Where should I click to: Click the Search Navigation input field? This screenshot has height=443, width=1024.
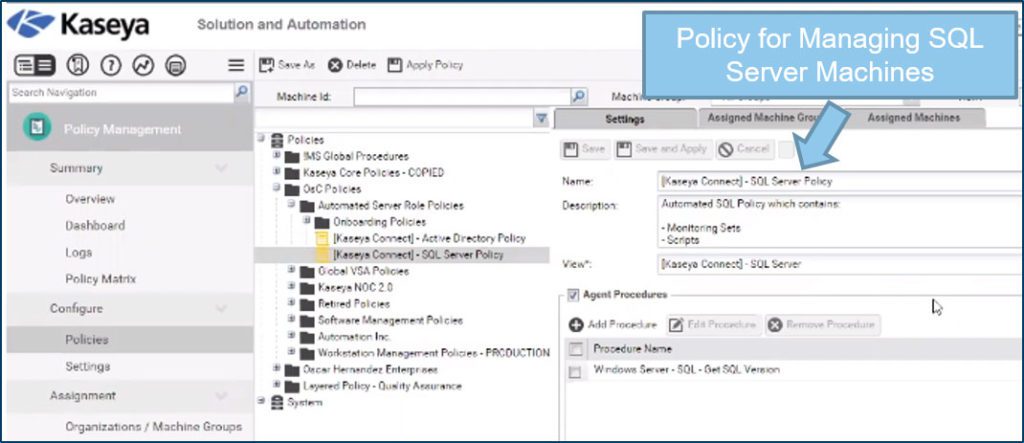tap(121, 93)
